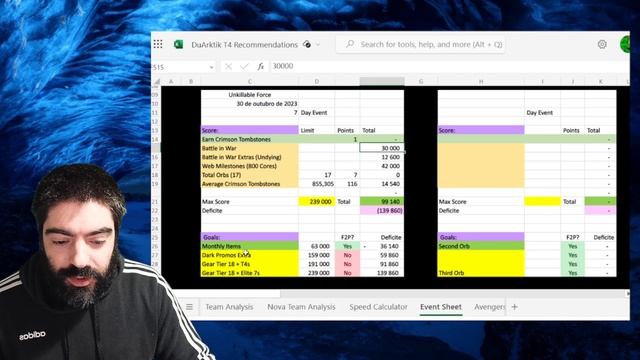Select the 191 000 limit cell
640x360 pixels.
coord(317,264)
